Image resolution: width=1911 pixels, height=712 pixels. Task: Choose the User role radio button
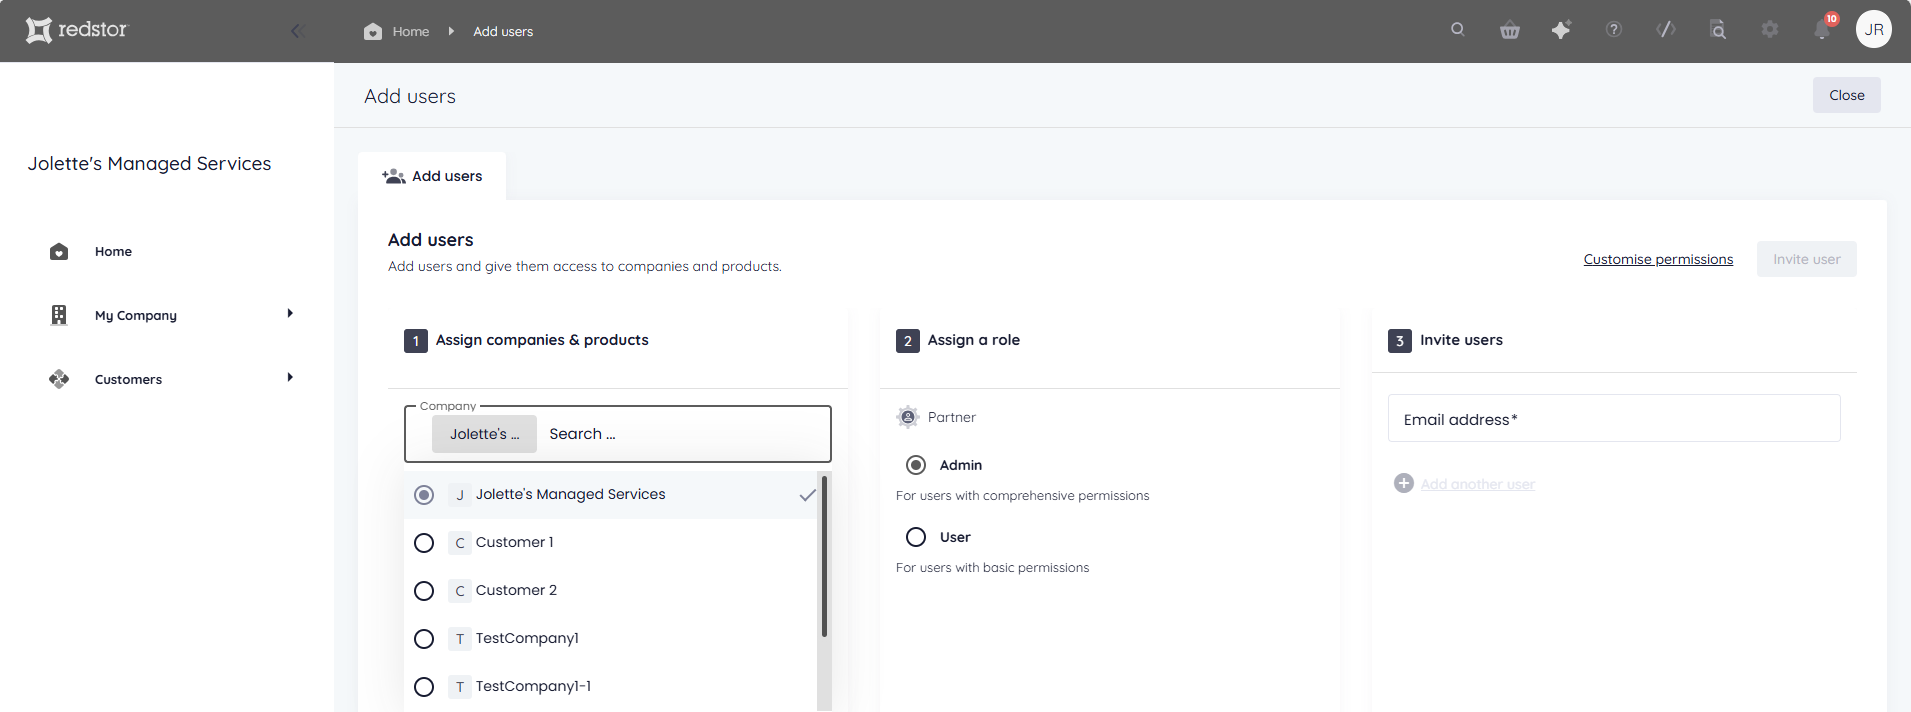[x=916, y=537]
